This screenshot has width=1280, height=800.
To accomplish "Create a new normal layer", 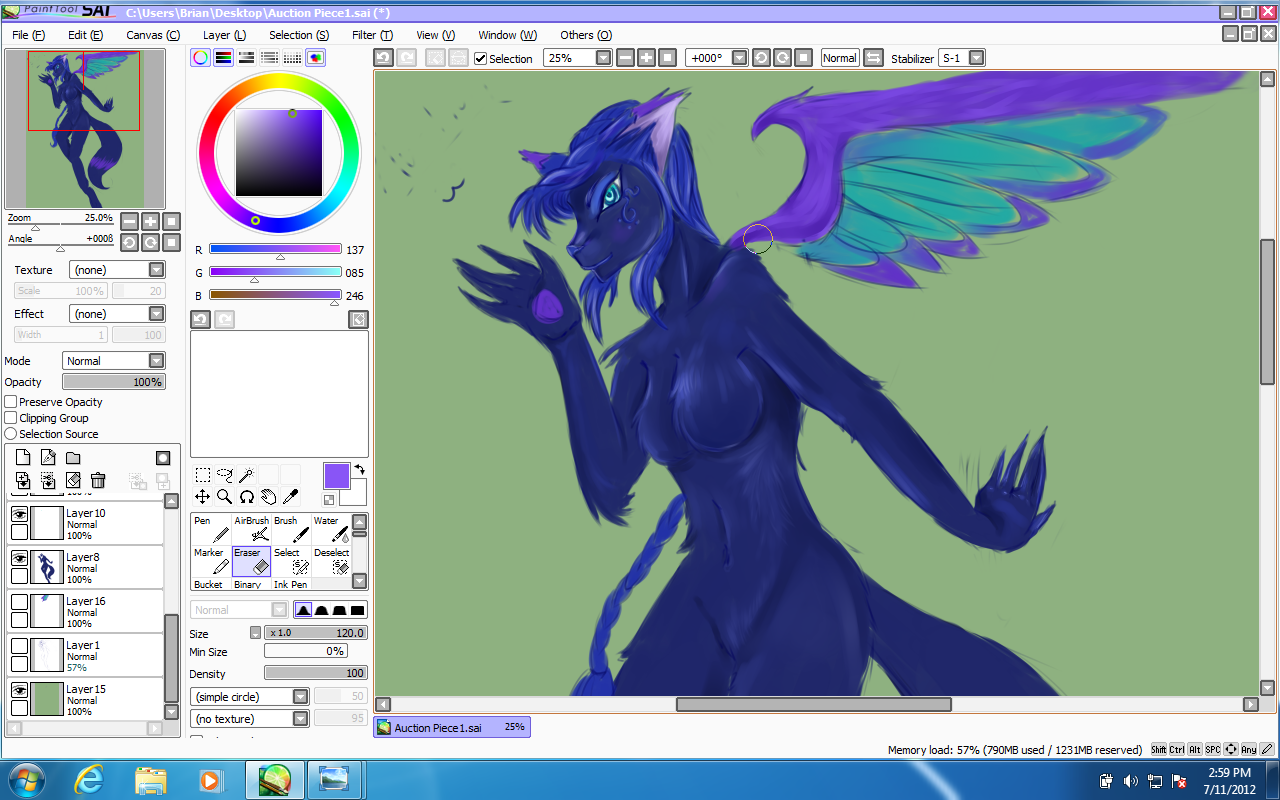I will pos(23,458).
